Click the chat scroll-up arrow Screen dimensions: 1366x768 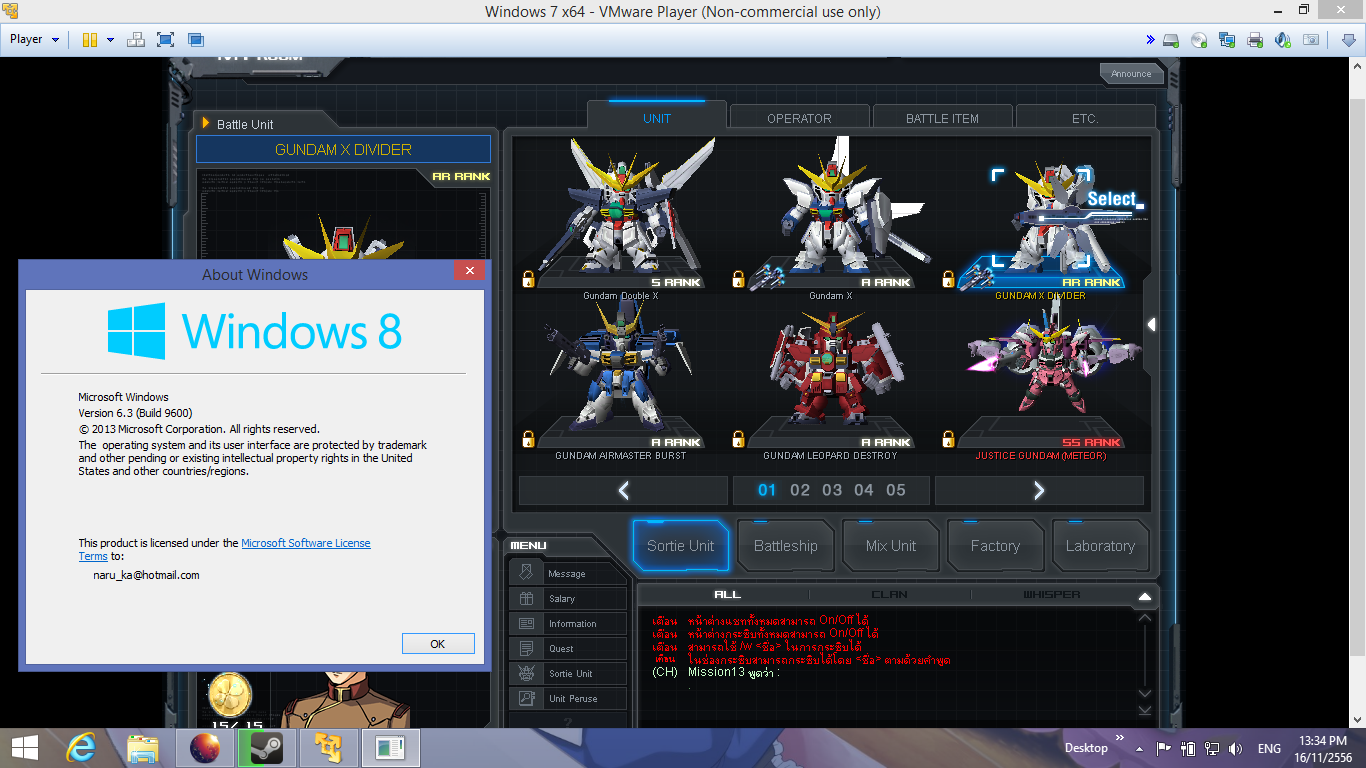(1145, 619)
